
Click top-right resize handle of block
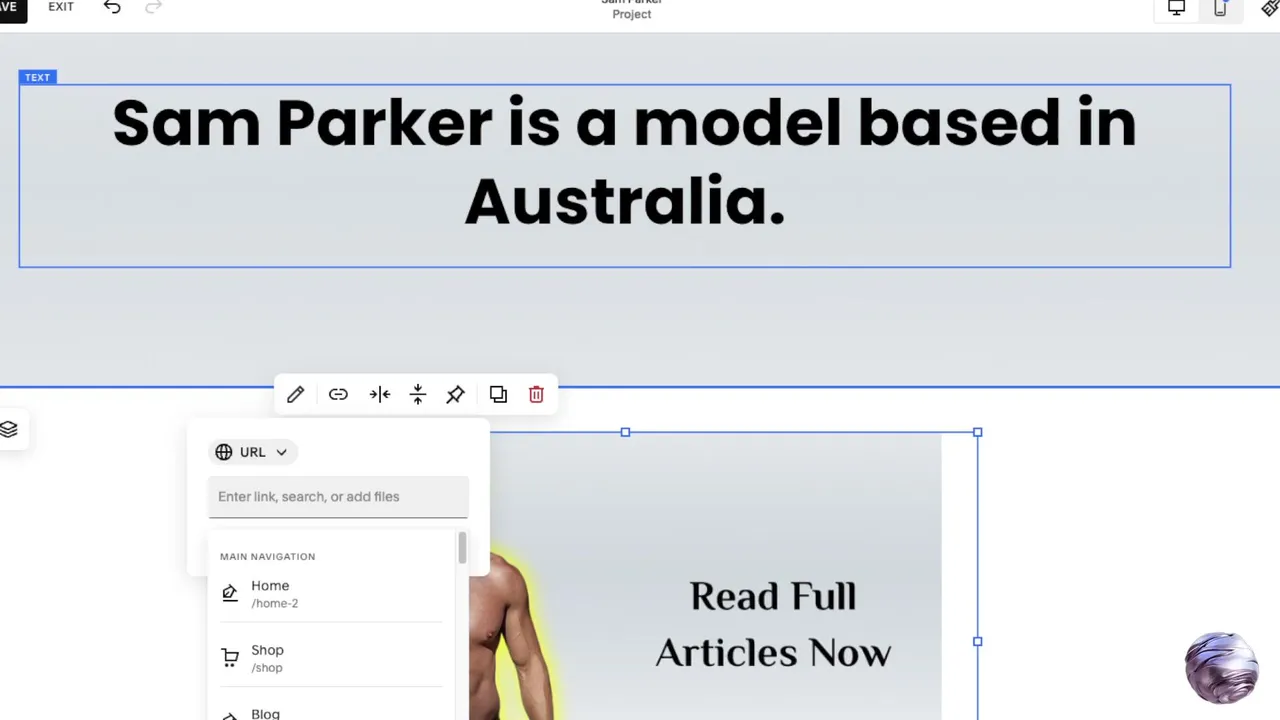[977, 432]
